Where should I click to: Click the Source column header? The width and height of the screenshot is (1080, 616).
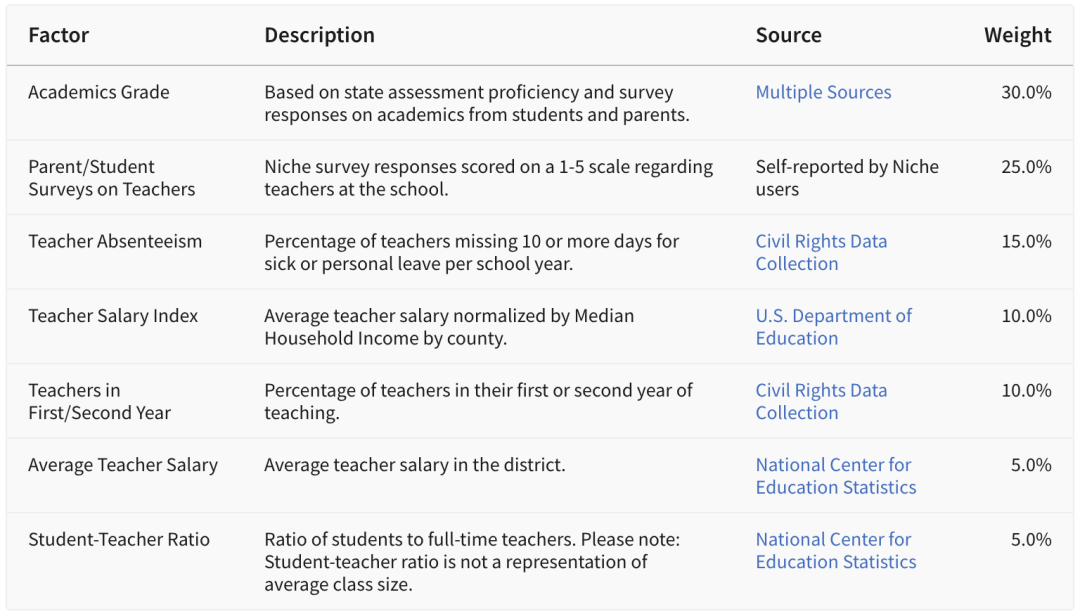pyautogui.click(x=788, y=35)
